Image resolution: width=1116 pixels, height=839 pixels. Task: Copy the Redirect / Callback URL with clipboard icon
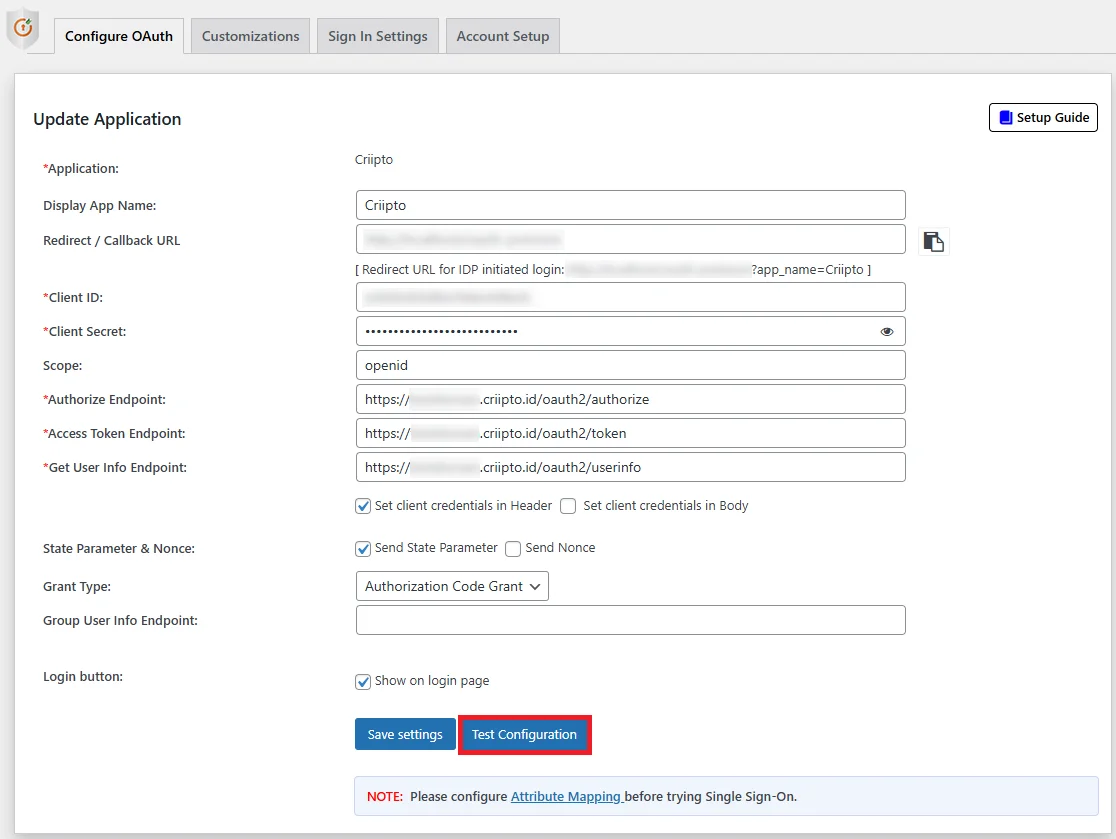pyautogui.click(x=933, y=241)
